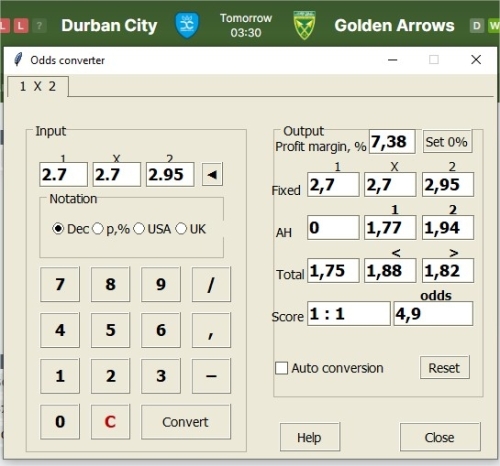
Task: Click the Reset button
Action: click(444, 368)
